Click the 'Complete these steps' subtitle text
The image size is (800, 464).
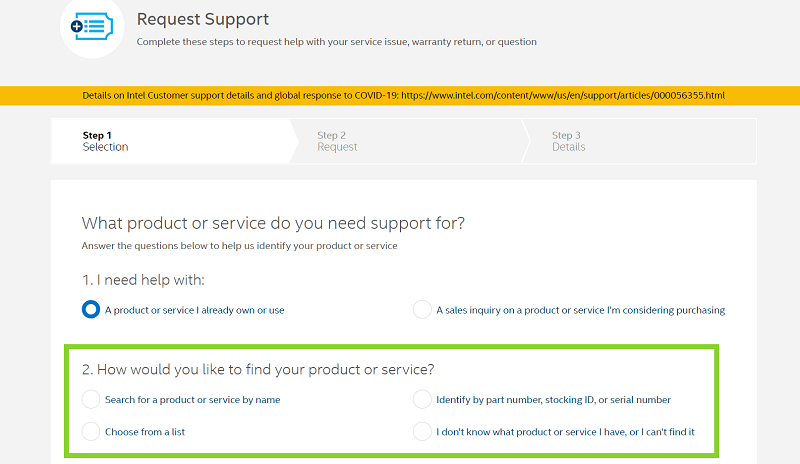coord(336,42)
